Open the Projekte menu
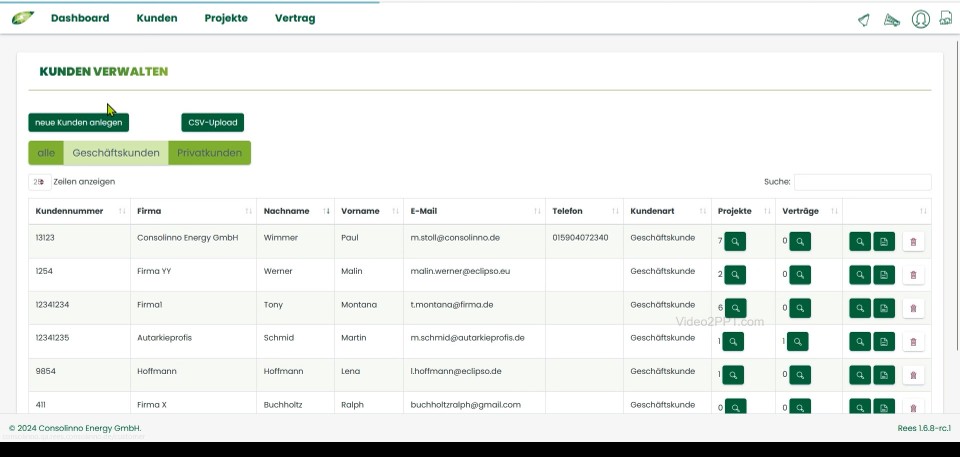The height and width of the screenshot is (457, 960). (x=226, y=18)
